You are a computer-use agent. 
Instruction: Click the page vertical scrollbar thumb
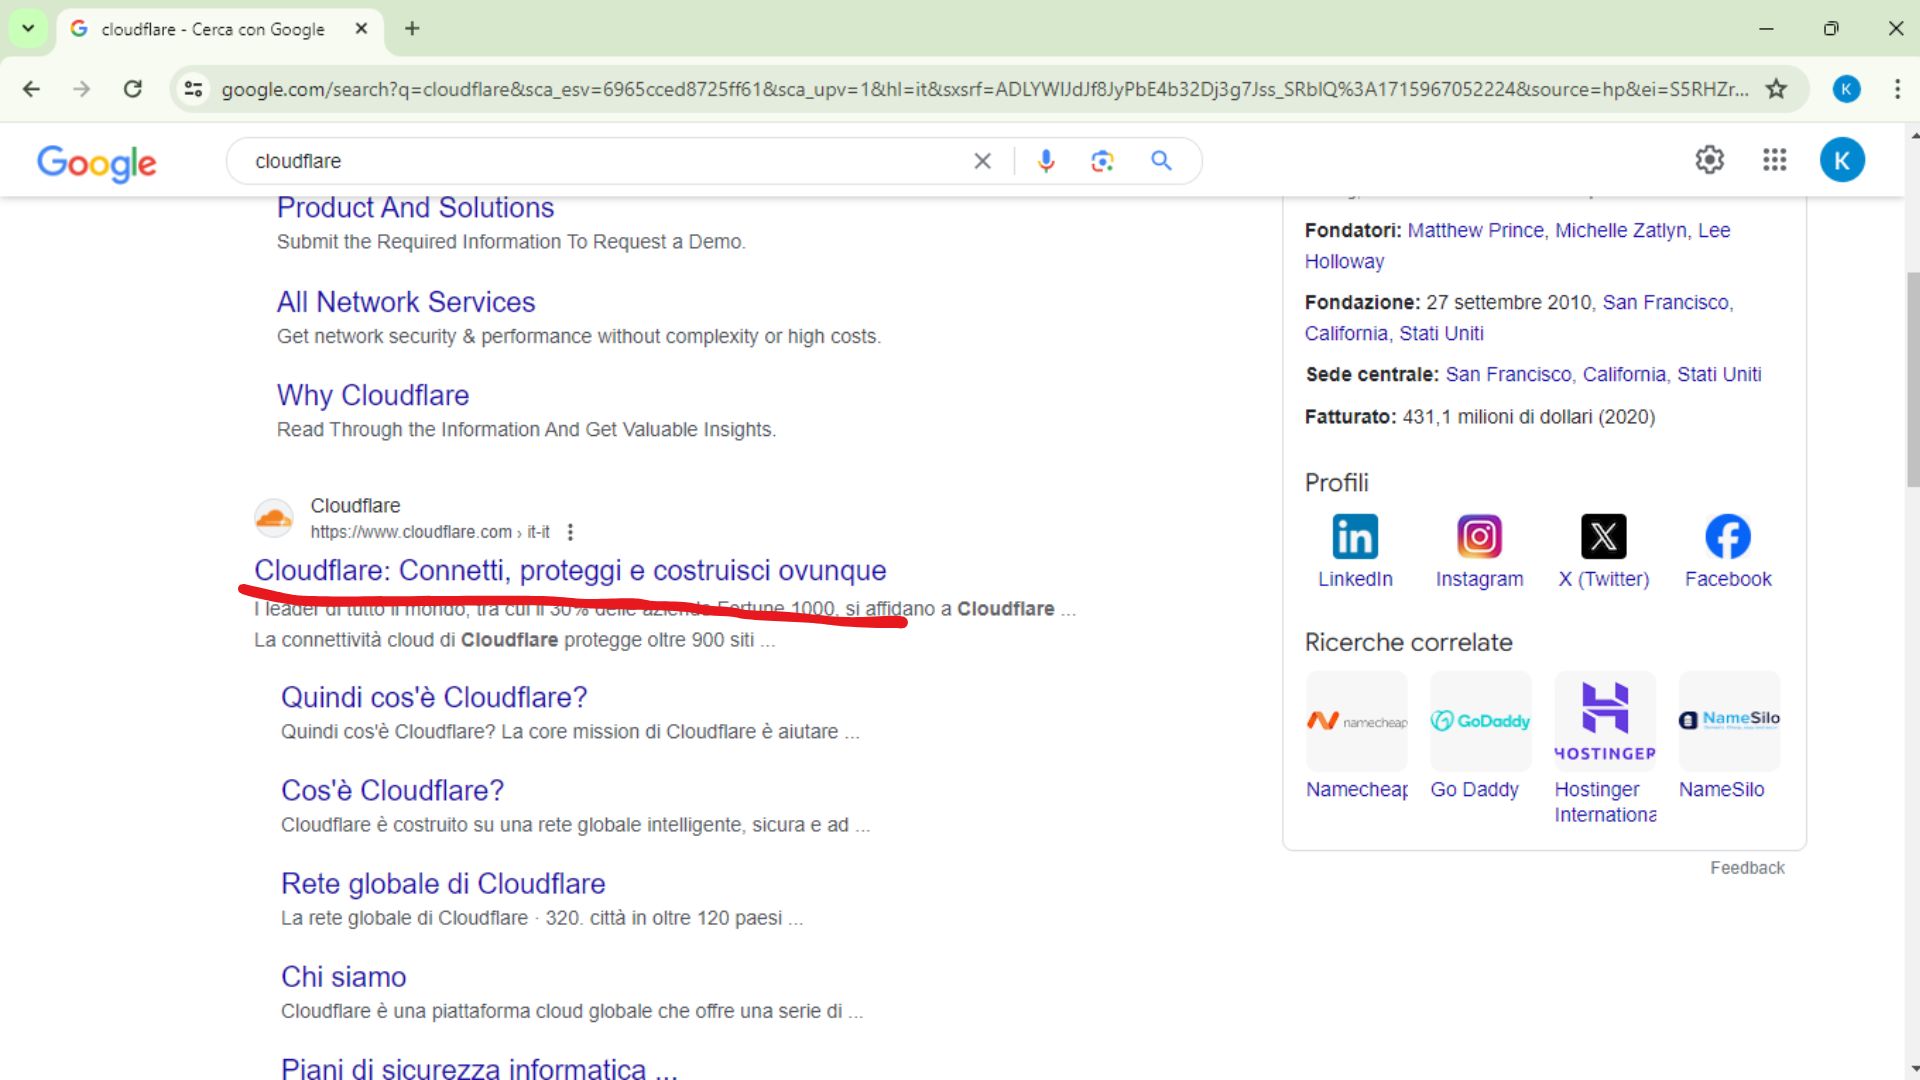(1913, 380)
